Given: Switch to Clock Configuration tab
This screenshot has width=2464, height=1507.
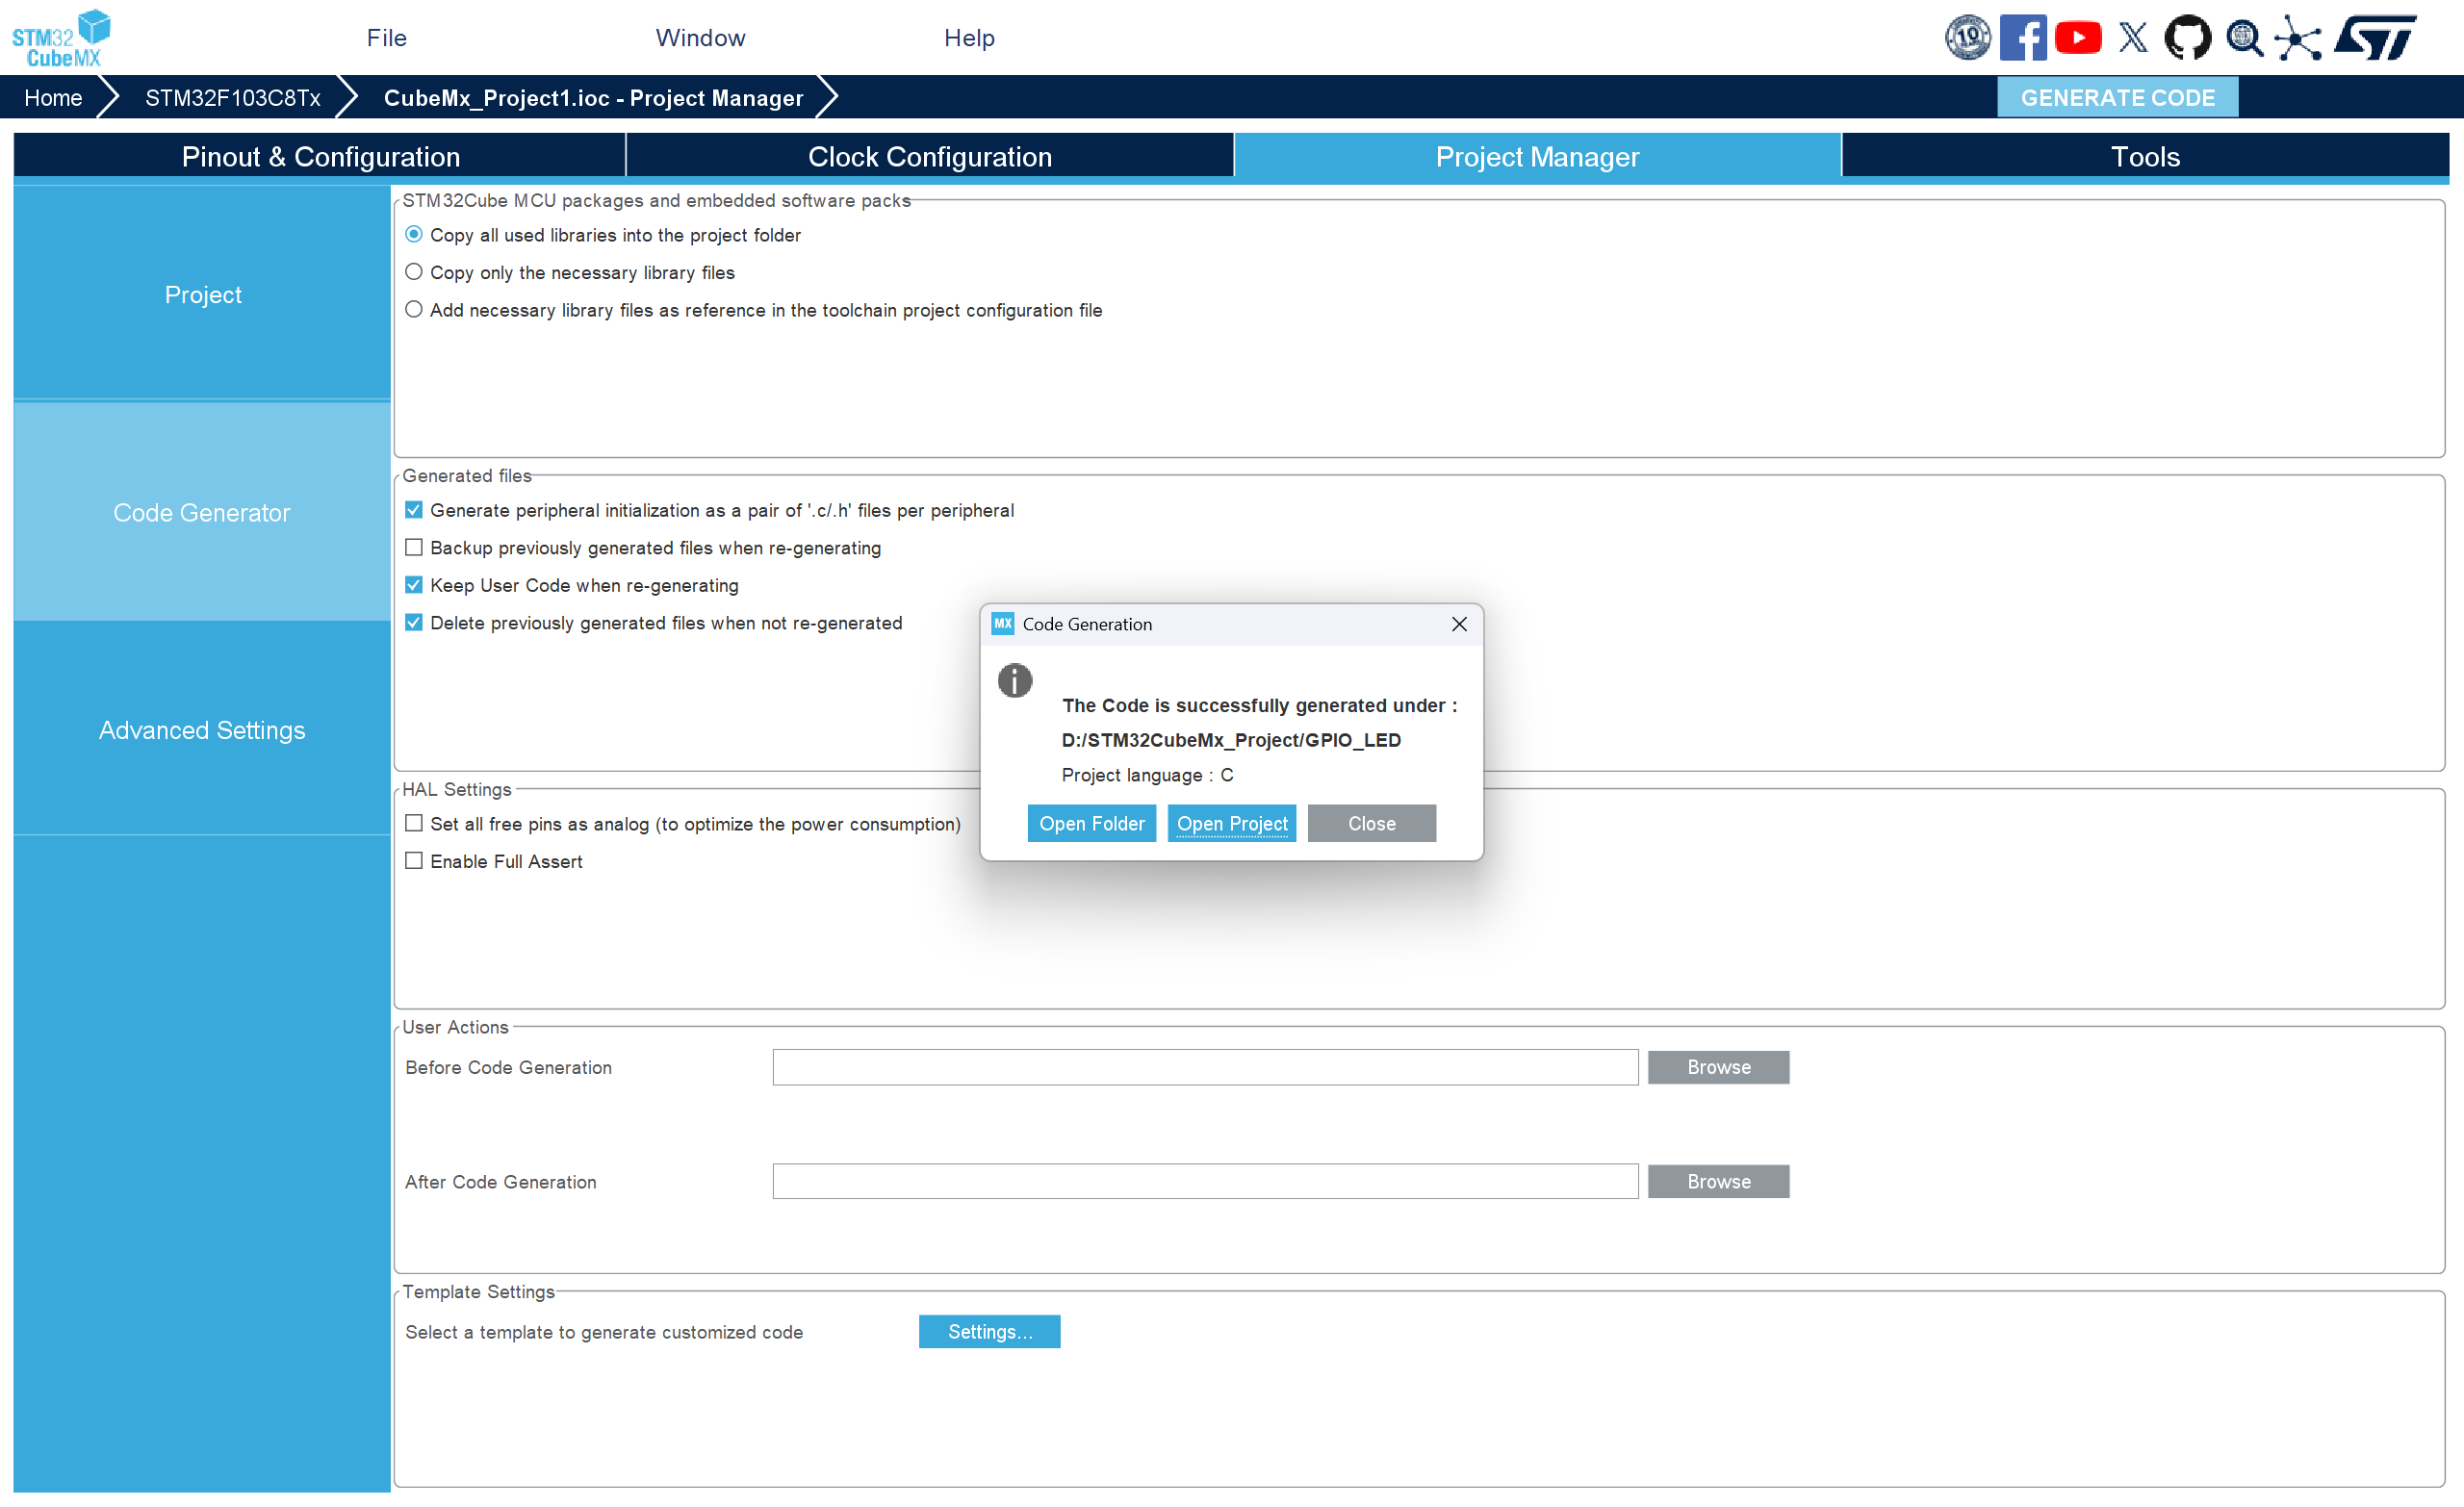Looking at the screenshot, I should point(930,157).
